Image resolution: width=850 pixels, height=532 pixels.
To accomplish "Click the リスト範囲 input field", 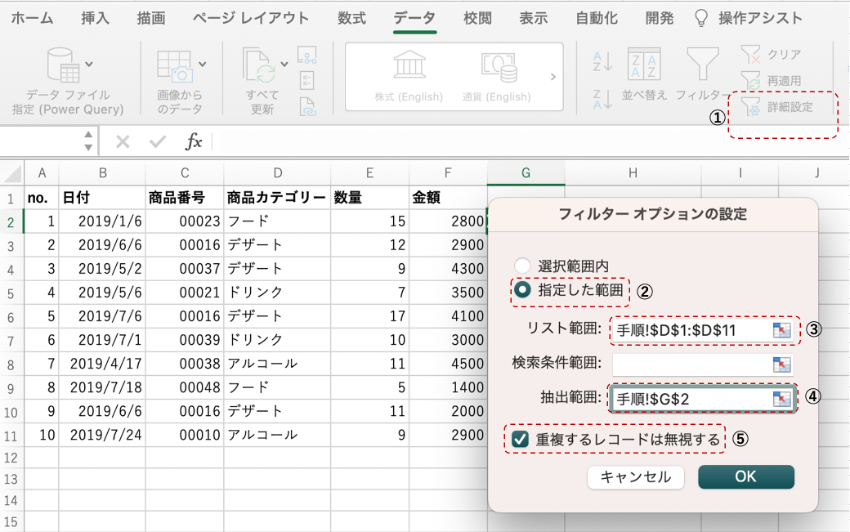I will 703,330.
